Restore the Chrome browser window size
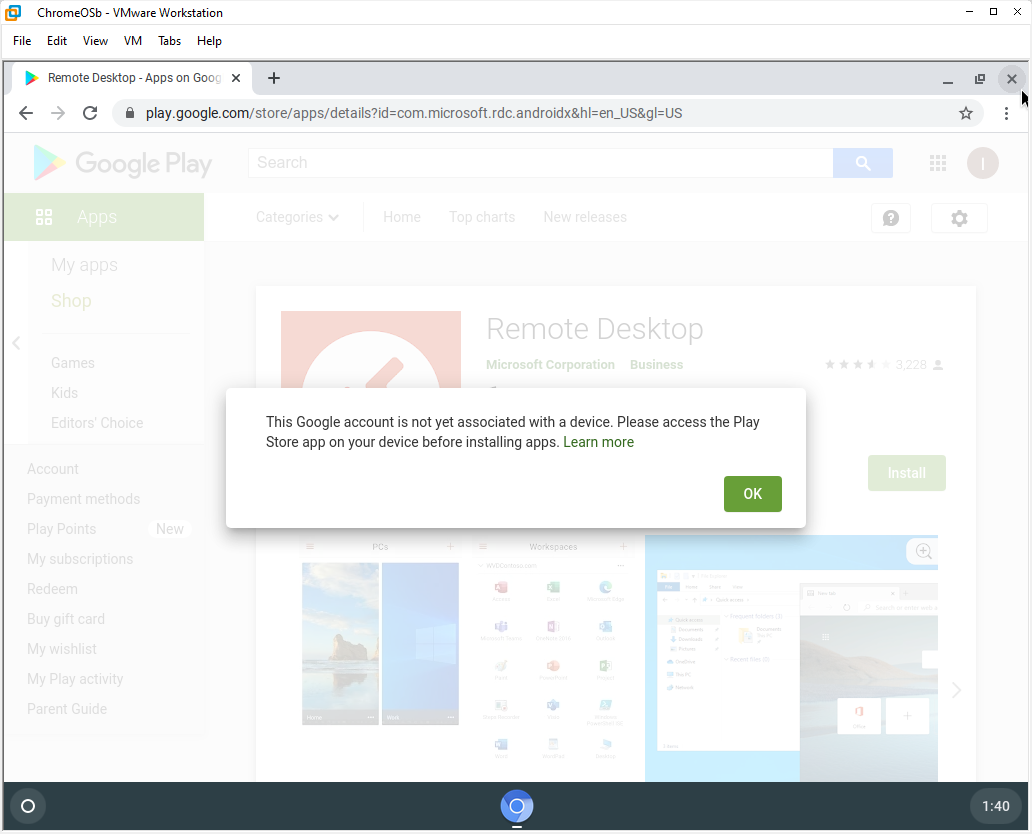This screenshot has height=834, width=1032. point(980,79)
